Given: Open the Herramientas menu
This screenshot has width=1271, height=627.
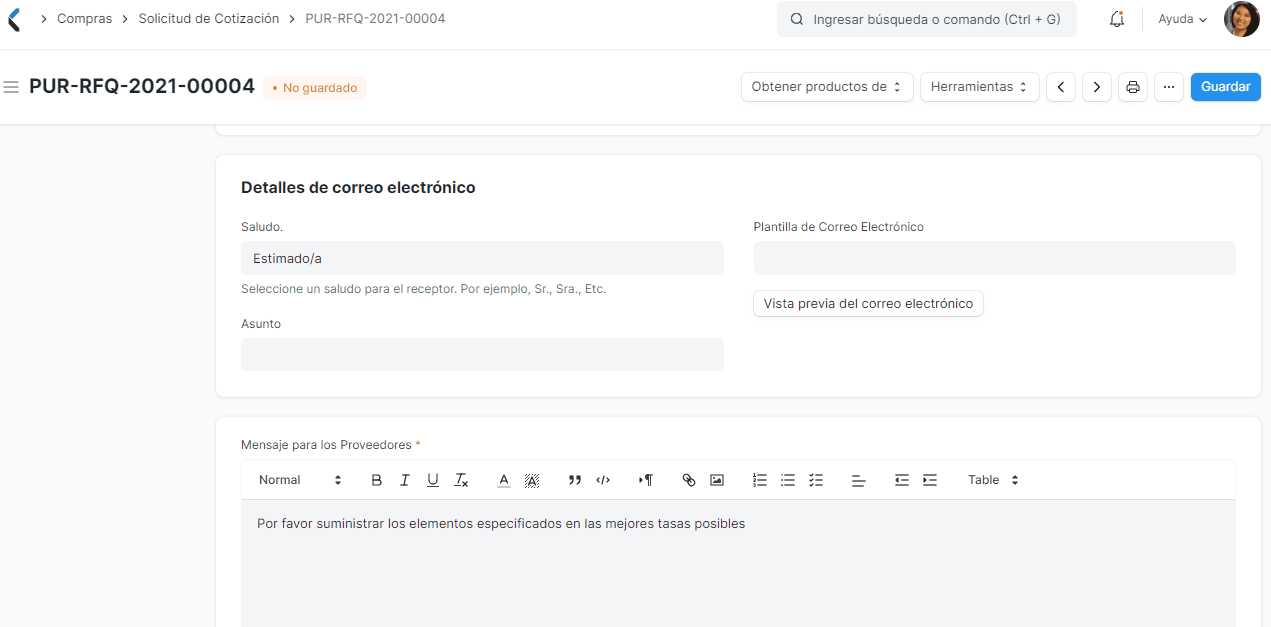Looking at the screenshot, I should click(x=979, y=87).
